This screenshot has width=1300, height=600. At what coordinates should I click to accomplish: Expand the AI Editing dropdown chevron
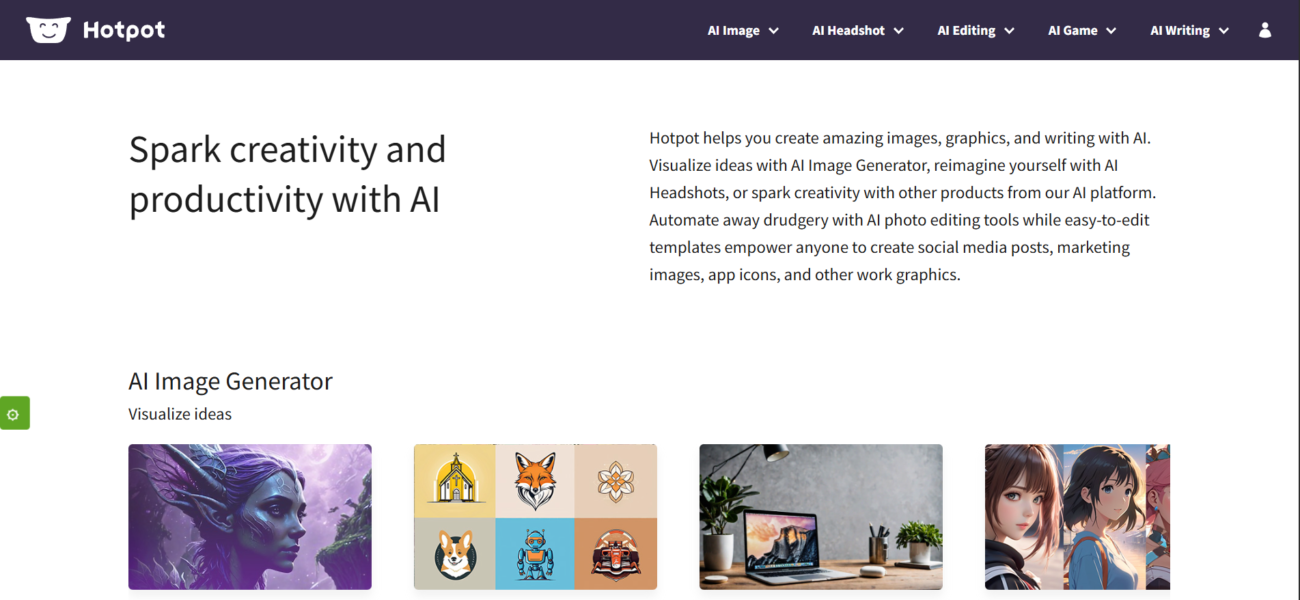pyautogui.click(x=1009, y=31)
